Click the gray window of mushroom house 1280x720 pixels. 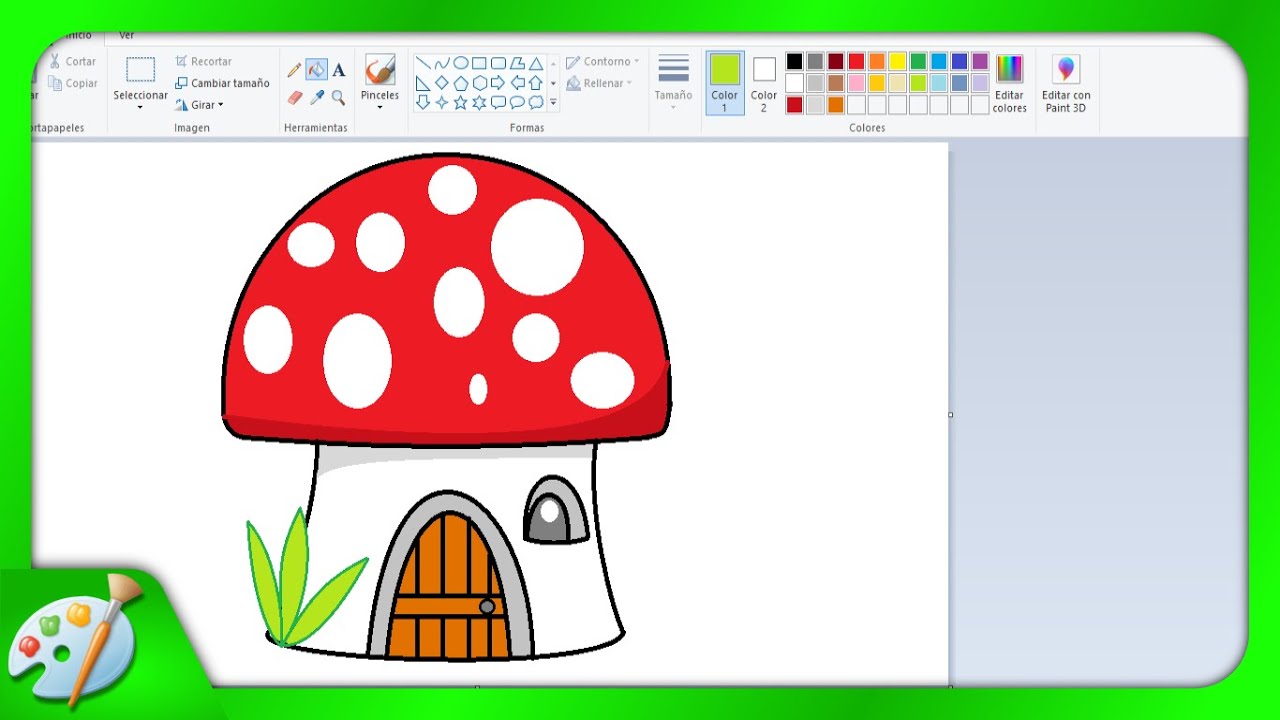(x=556, y=511)
